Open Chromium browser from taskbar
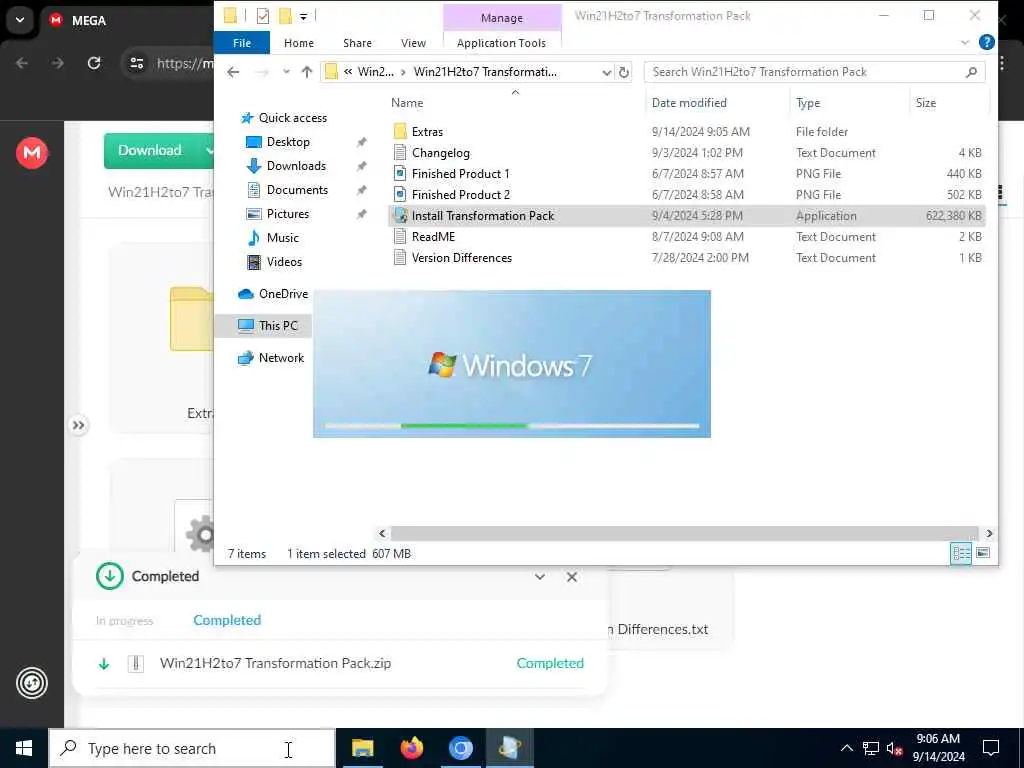 (460, 748)
